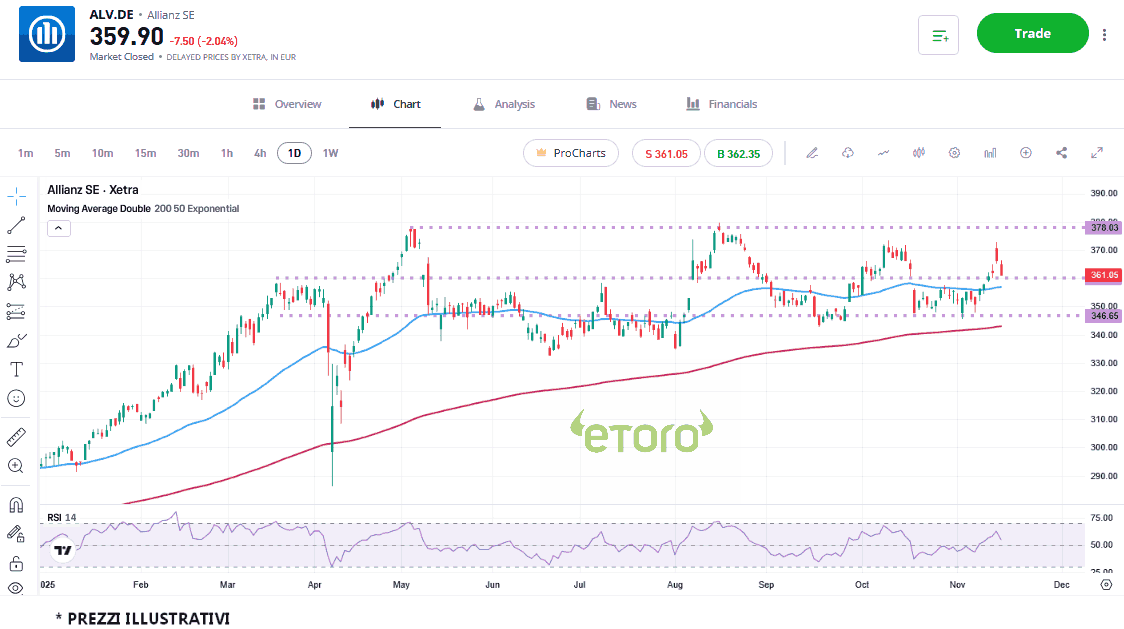Open chart settings gear in top toolbar
This screenshot has height=629, width=1124.
pyautogui.click(x=954, y=153)
